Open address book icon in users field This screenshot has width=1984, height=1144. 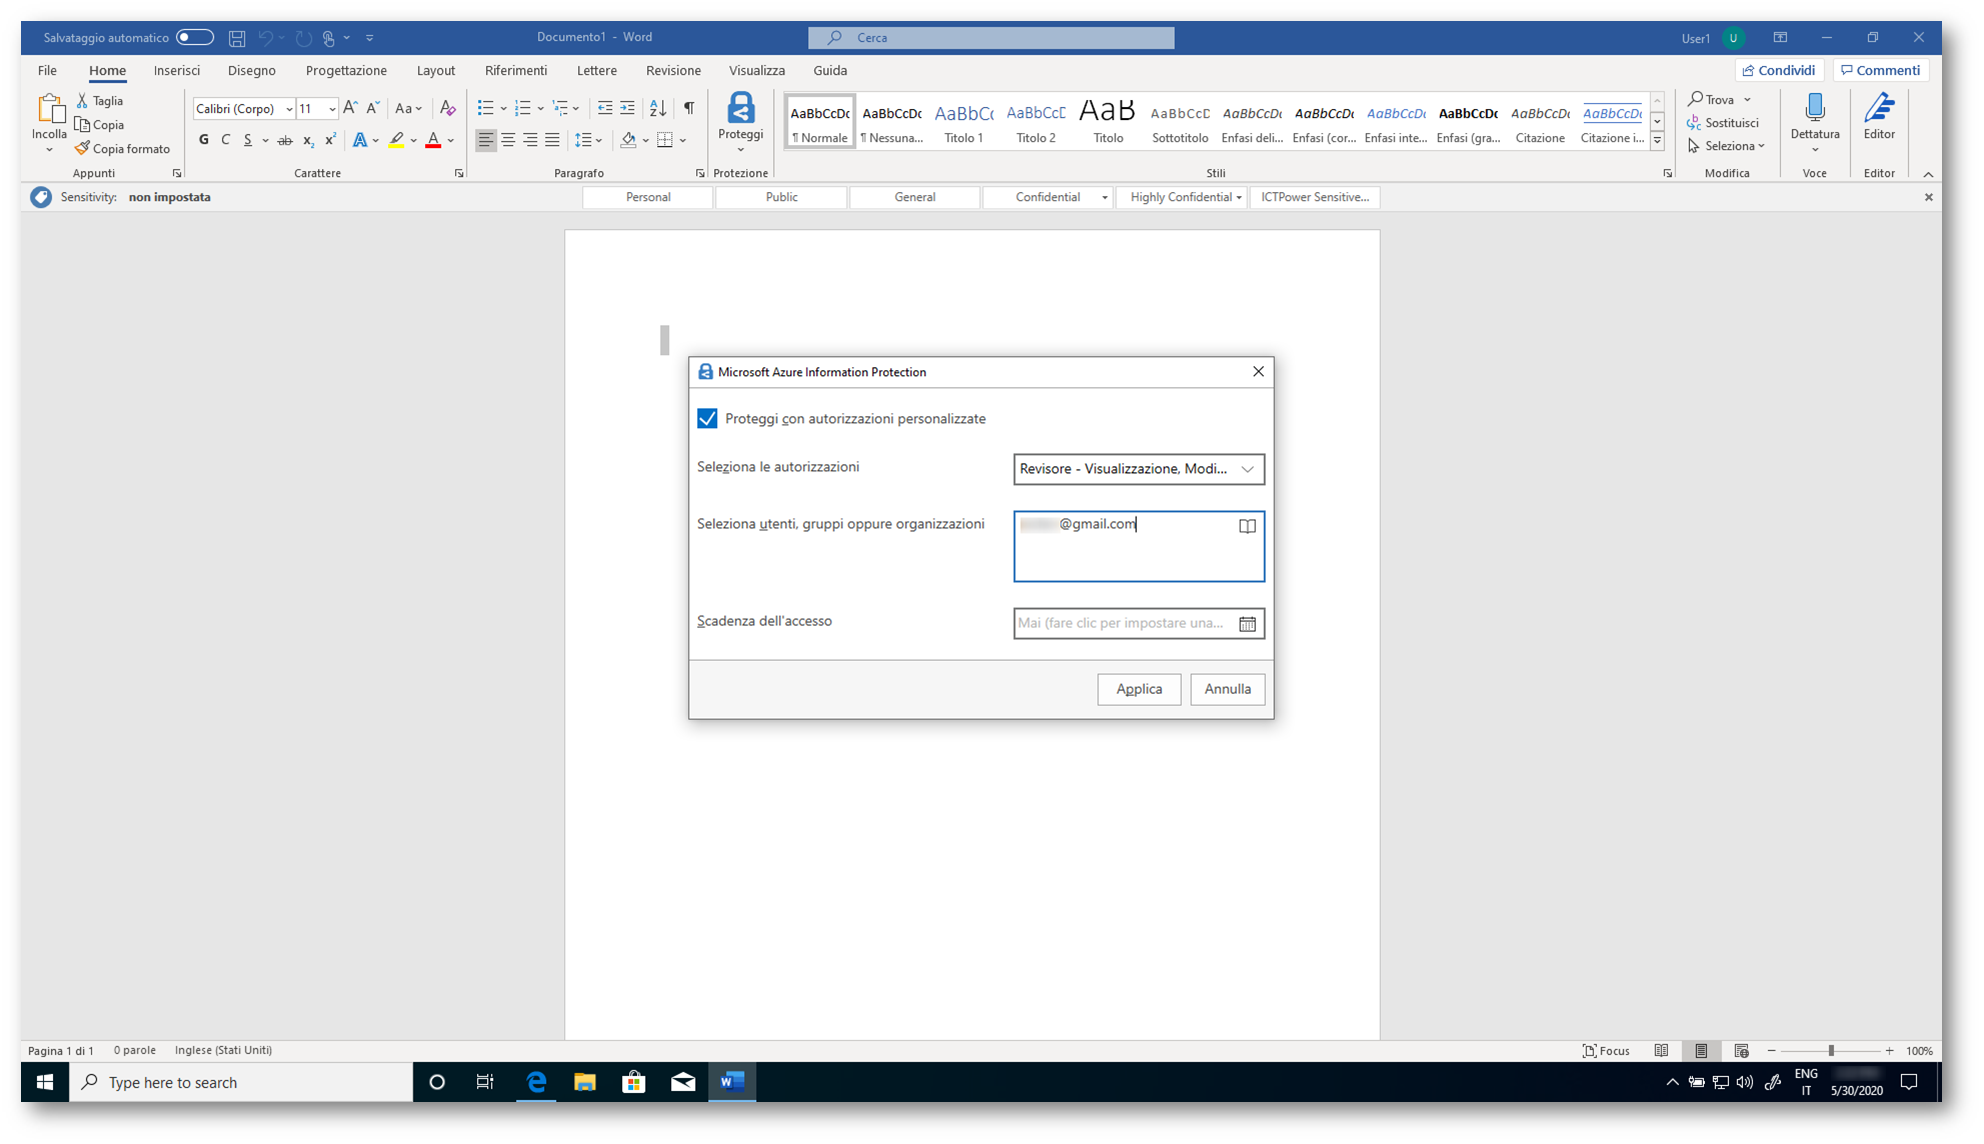tap(1247, 526)
